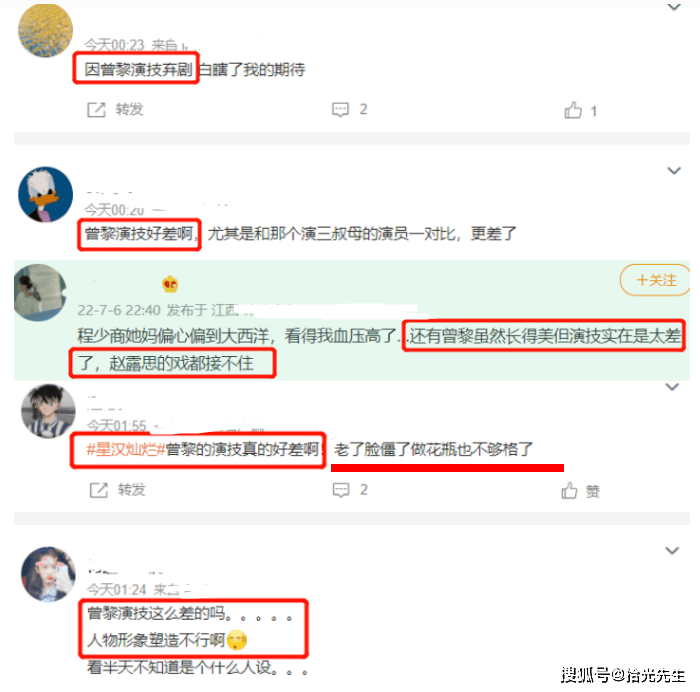Click the crown badge beside username
Image resolution: width=700 pixels, height=692 pixels.
[x=170, y=284]
